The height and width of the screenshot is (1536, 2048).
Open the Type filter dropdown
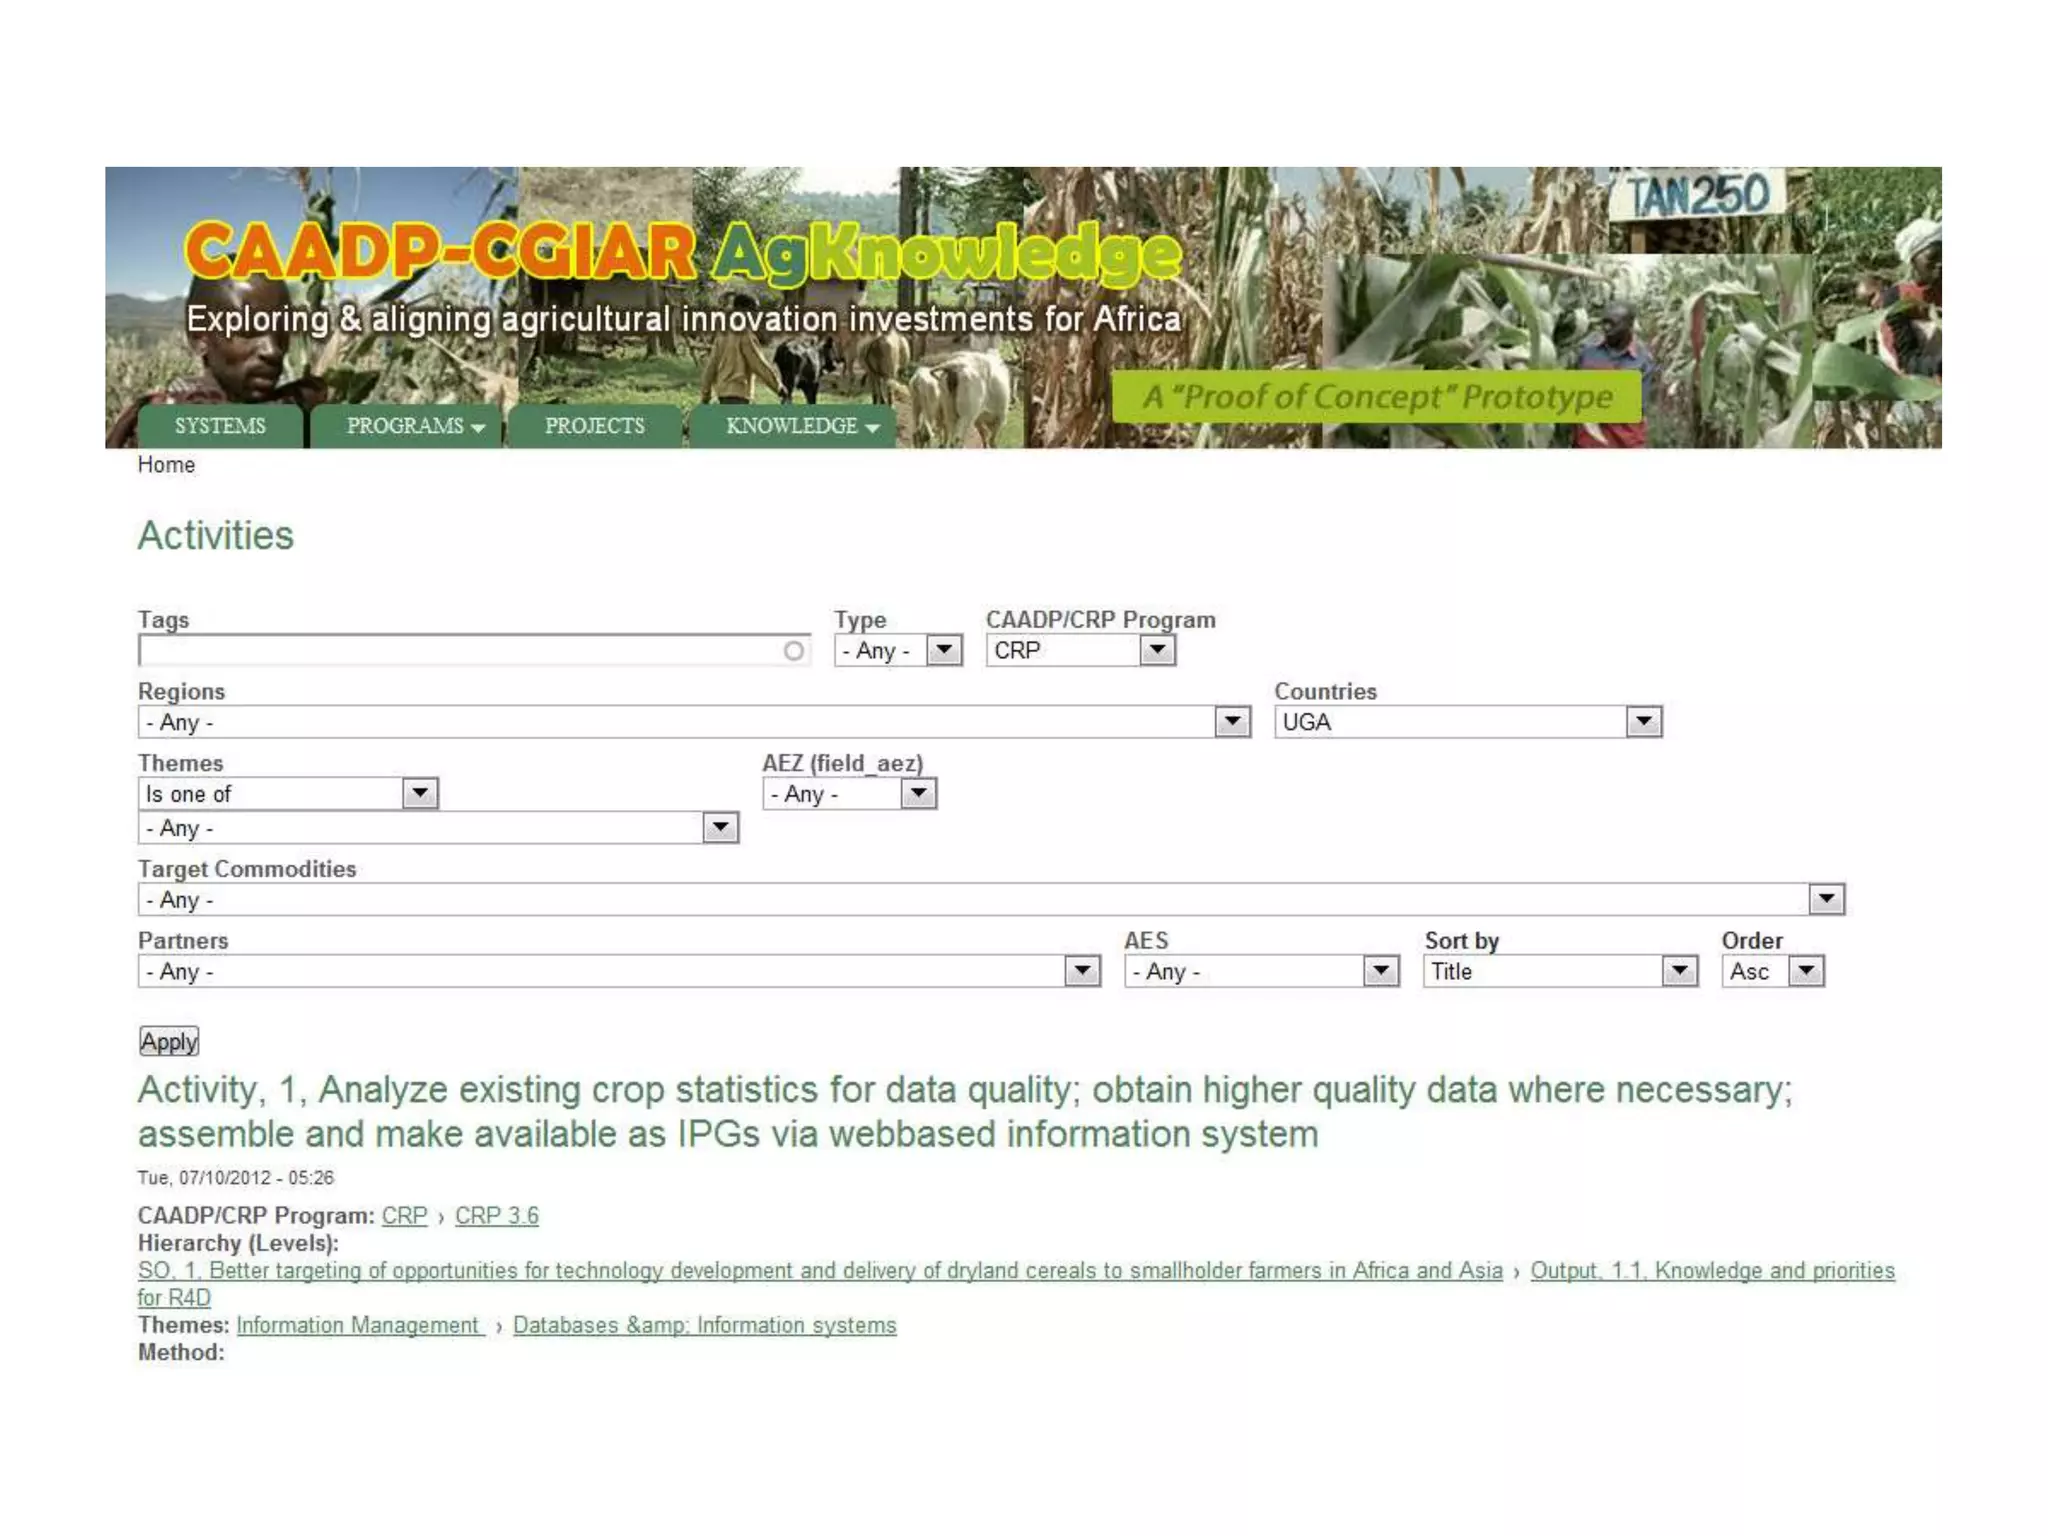click(x=898, y=651)
